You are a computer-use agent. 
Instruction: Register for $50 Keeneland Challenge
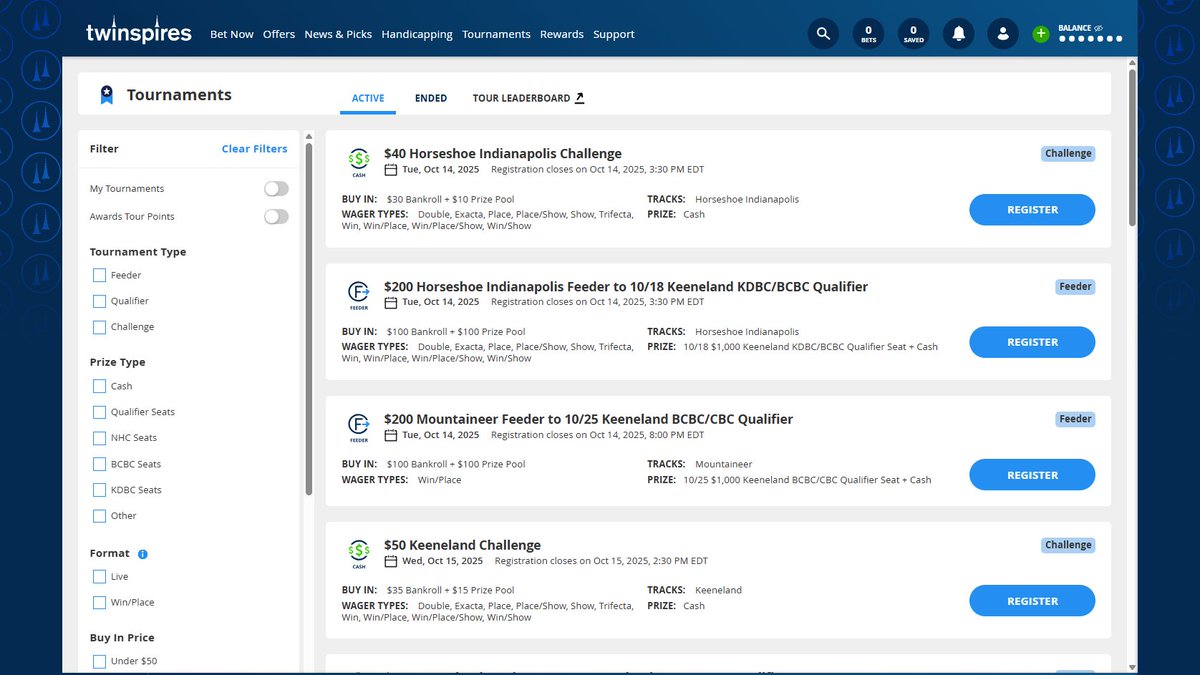(x=1032, y=601)
